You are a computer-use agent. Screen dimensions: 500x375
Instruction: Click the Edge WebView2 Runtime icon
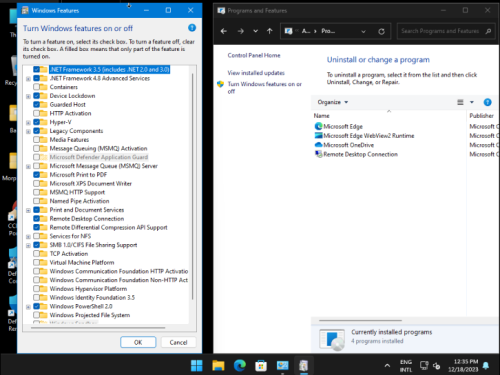point(318,136)
